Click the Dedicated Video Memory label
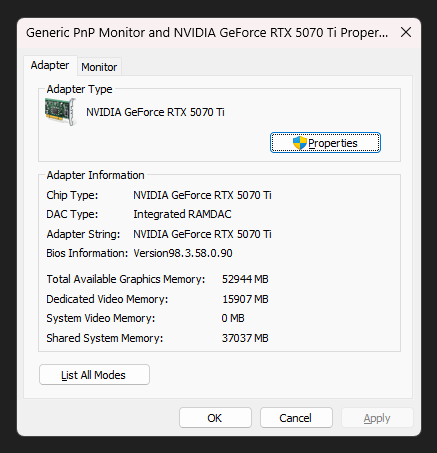 tap(107, 299)
